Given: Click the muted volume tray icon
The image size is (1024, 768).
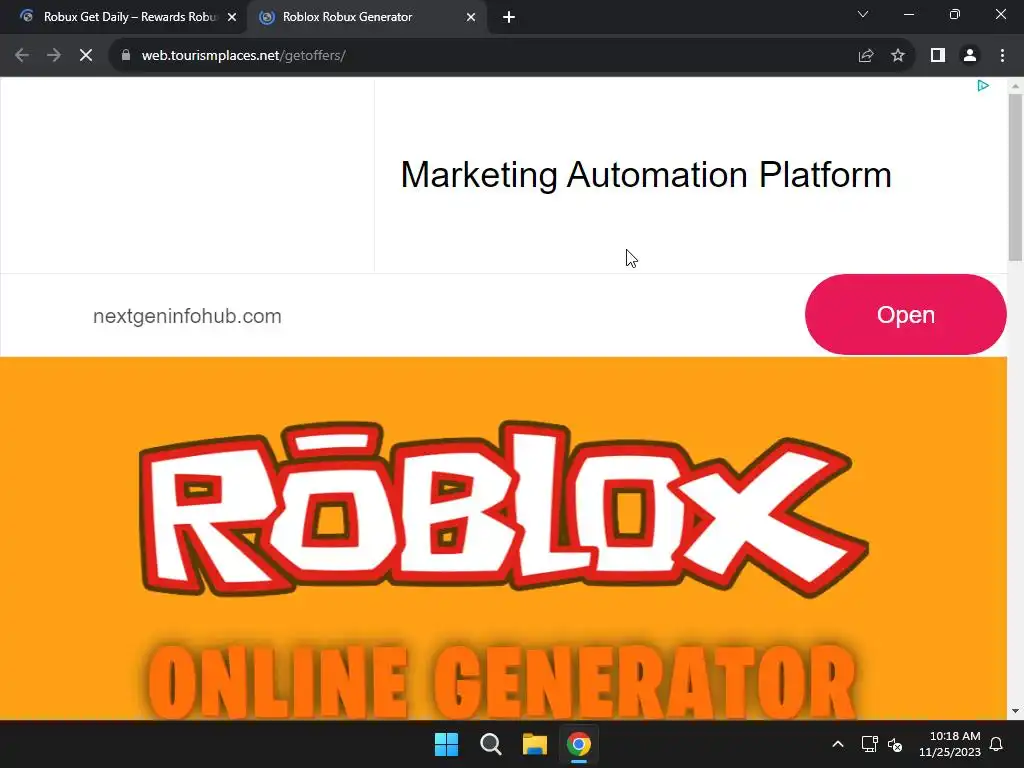Looking at the screenshot, I should (x=895, y=744).
